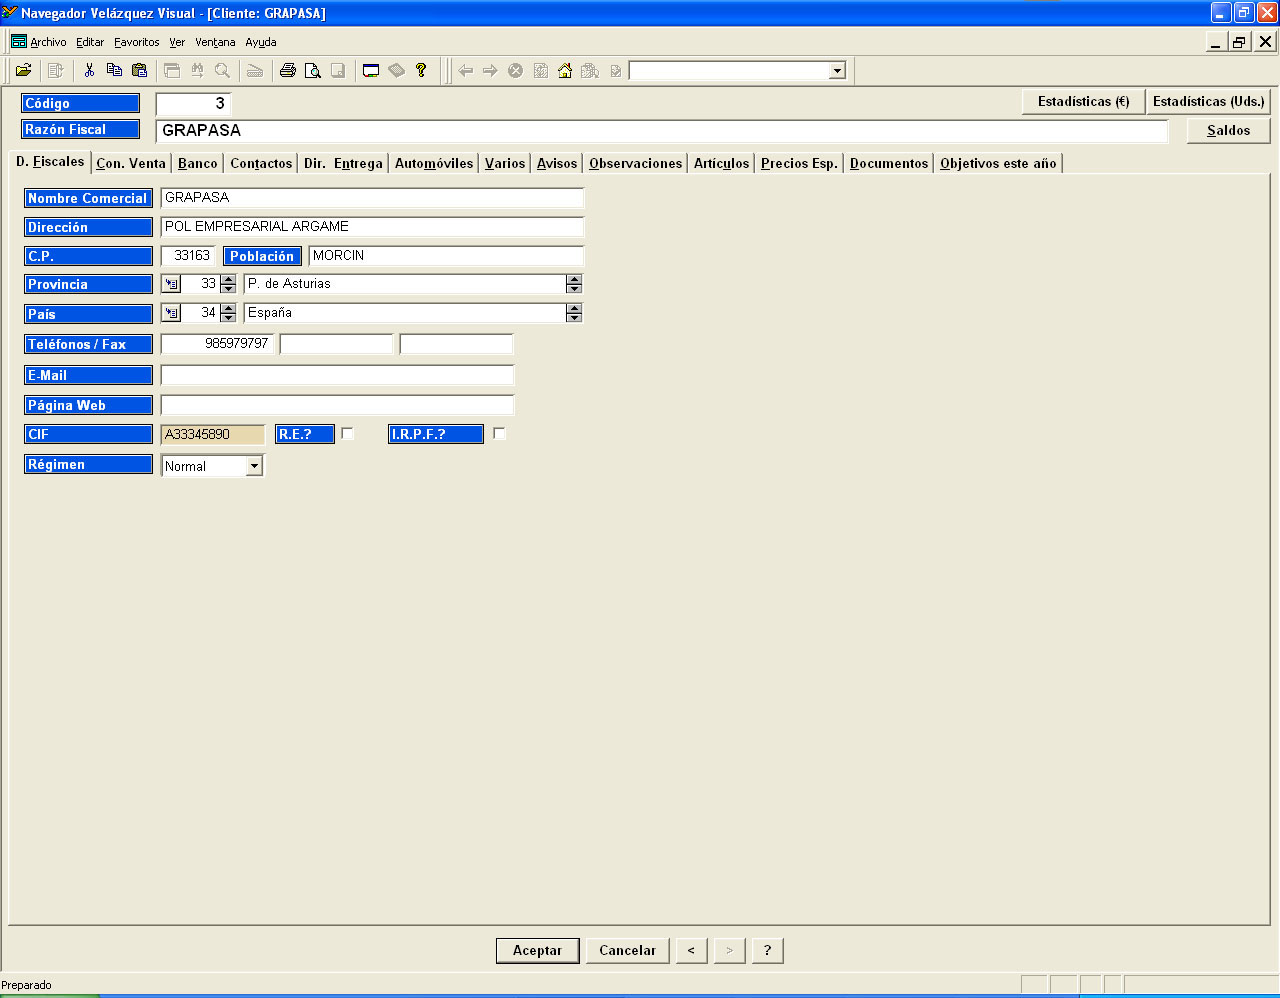This screenshot has width=1280, height=998.
Task: Click the cut scissors icon
Action: [89, 70]
